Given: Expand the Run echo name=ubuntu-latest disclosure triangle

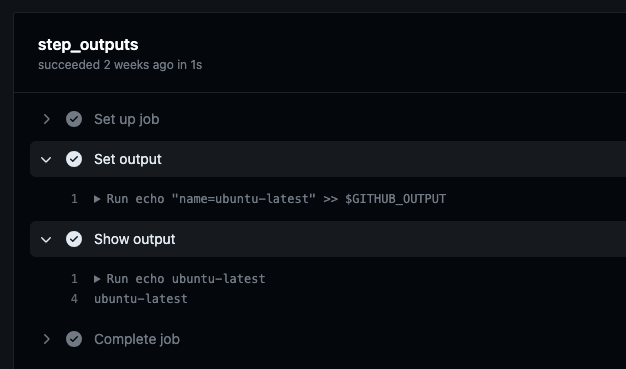Looking at the screenshot, I should (x=97, y=199).
